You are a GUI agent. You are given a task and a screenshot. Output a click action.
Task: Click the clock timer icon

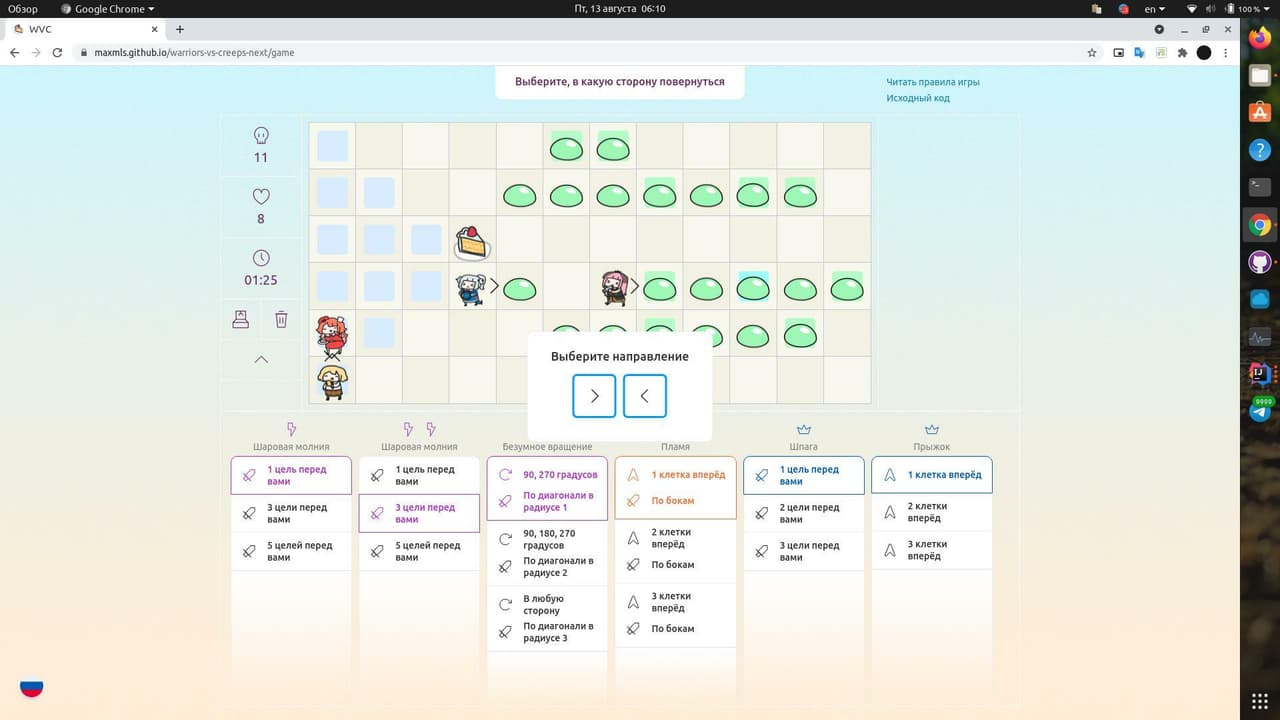click(x=261, y=258)
